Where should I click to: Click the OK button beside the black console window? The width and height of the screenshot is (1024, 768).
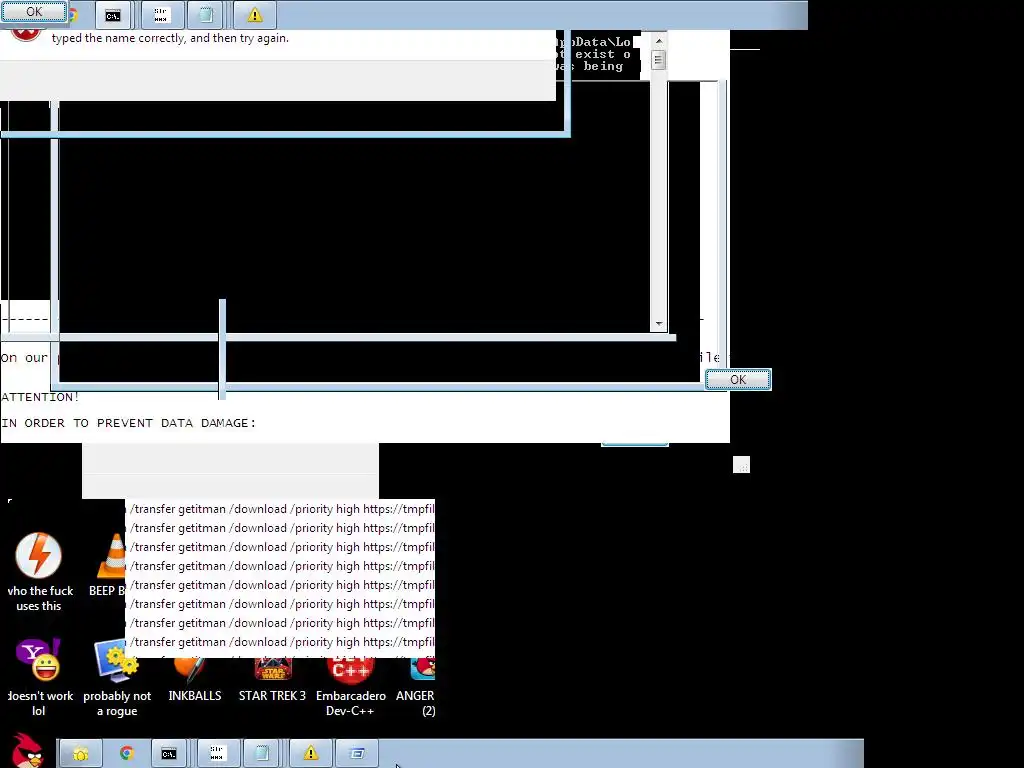click(738, 379)
